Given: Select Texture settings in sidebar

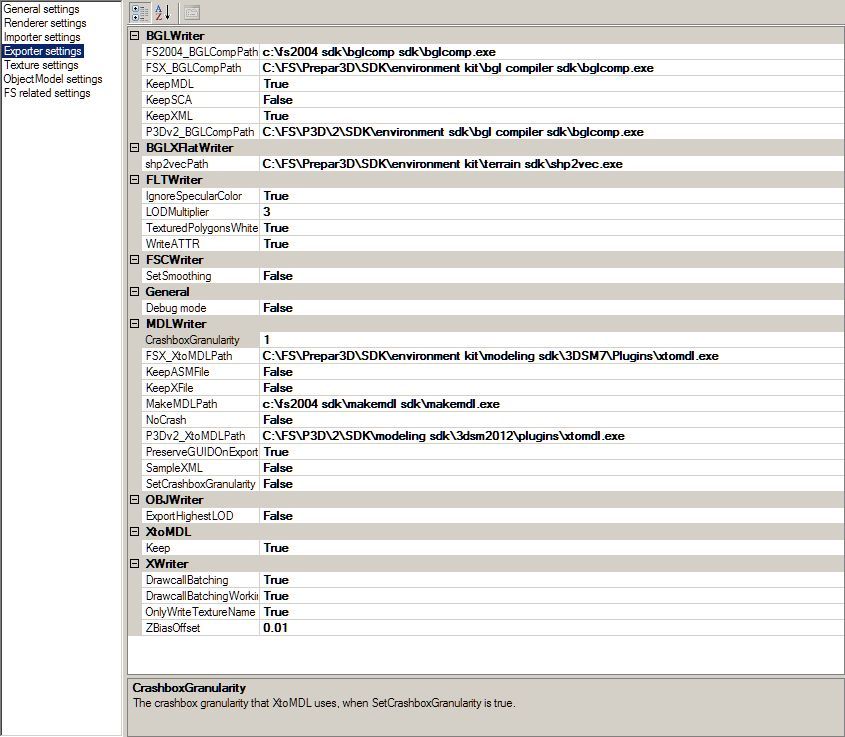Looking at the screenshot, I should pyautogui.click(x=41, y=65).
